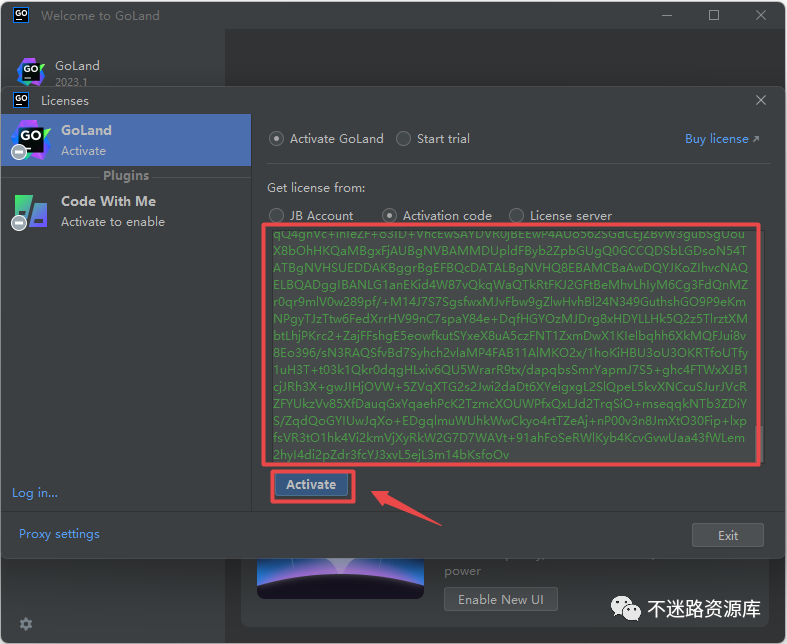The width and height of the screenshot is (787, 644).
Task: Click the GoLand 2023.1 logo in Welcome window
Action: coord(31,72)
